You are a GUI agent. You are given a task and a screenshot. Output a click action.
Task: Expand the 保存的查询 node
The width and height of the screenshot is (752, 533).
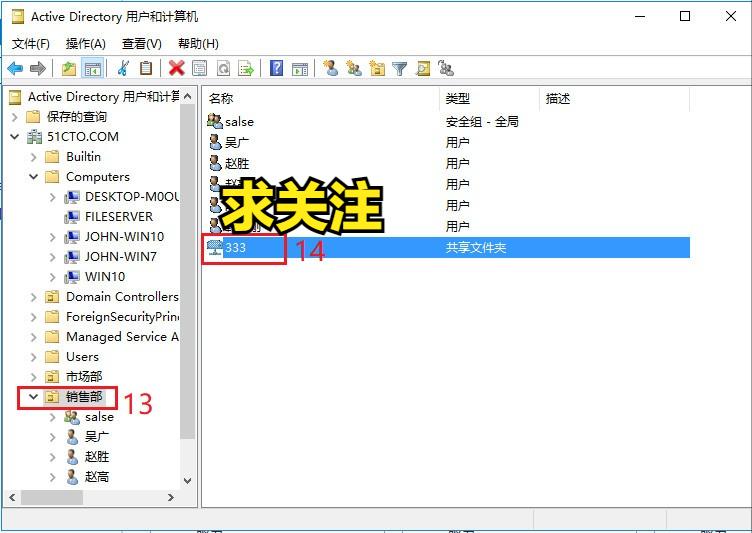[14, 117]
